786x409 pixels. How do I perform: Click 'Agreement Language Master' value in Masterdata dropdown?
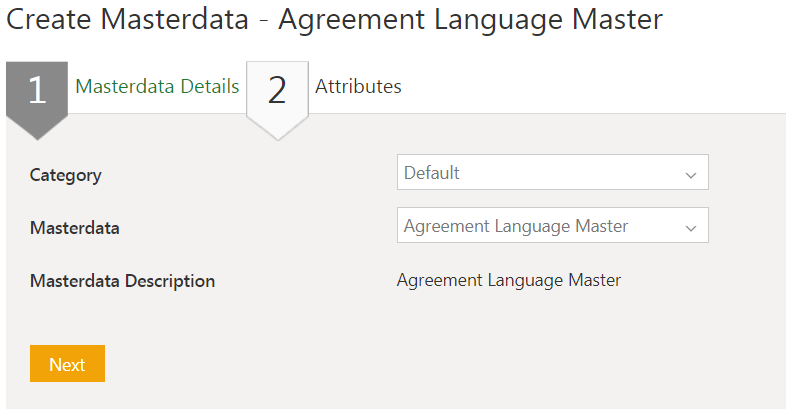click(516, 226)
